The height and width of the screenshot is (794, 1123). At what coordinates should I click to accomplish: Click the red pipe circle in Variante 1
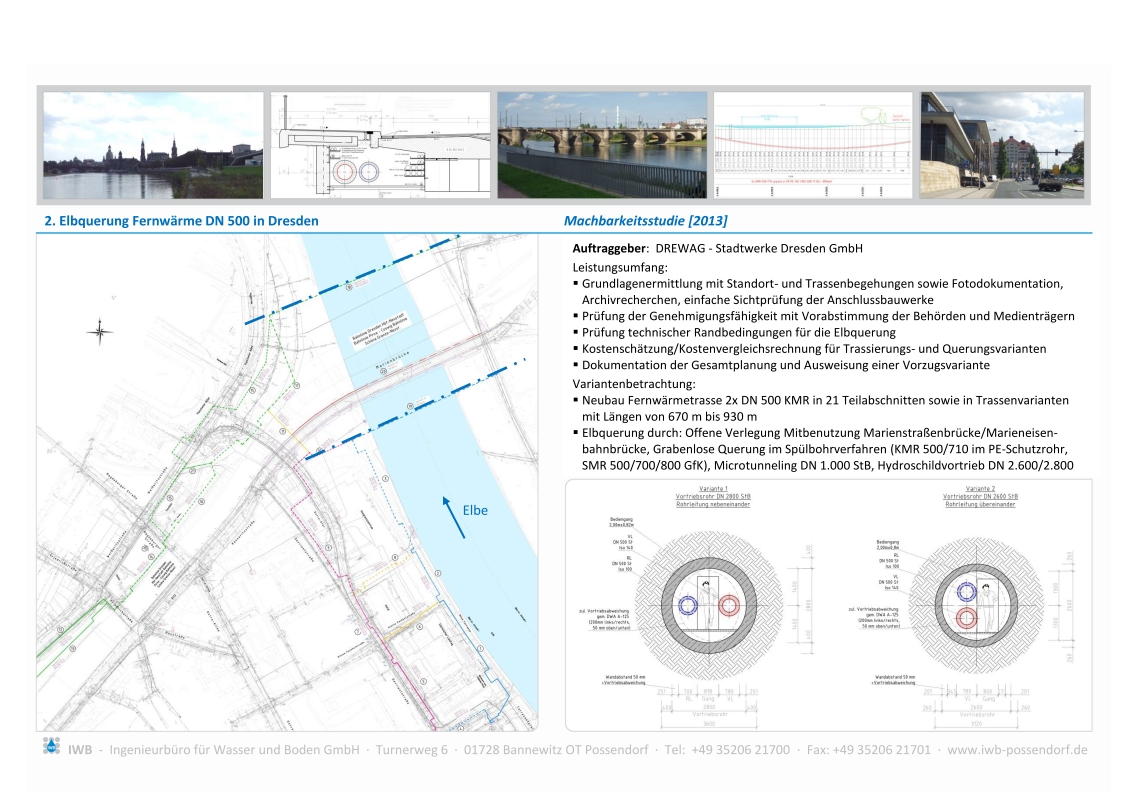(729, 605)
